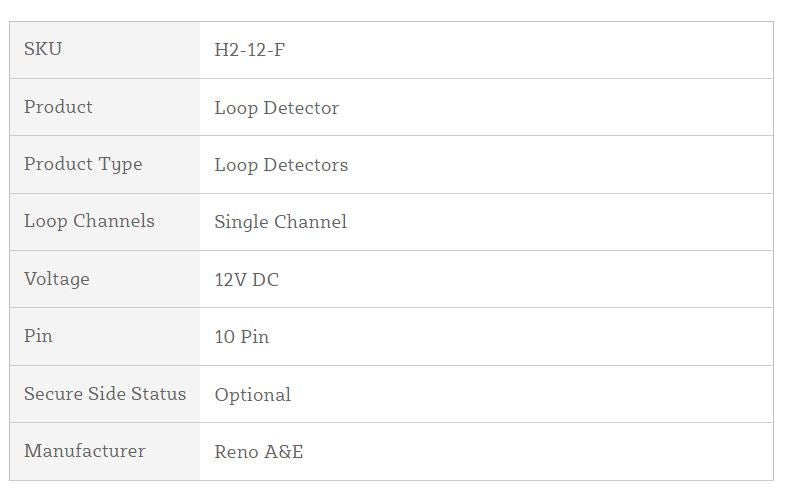The width and height of the screenshot is (794, 503).
Task: Click the word Channel in Single Channel value
Action: click(x=310, y=222)
